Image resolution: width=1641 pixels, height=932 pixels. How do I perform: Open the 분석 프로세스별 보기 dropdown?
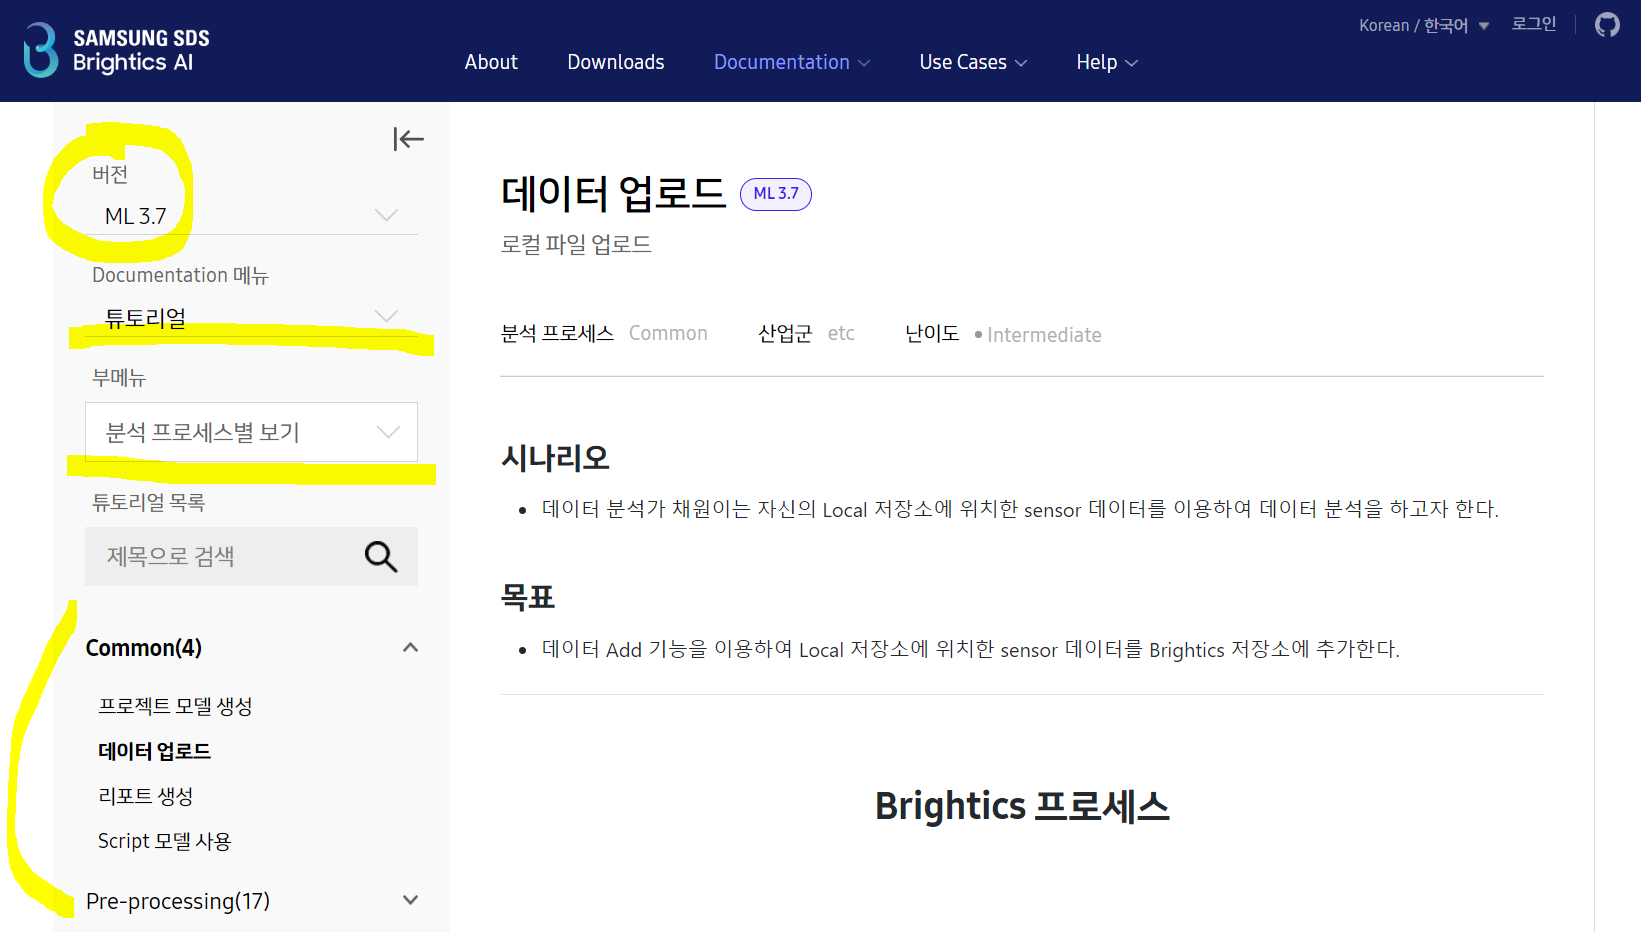(x=251, y=432)
